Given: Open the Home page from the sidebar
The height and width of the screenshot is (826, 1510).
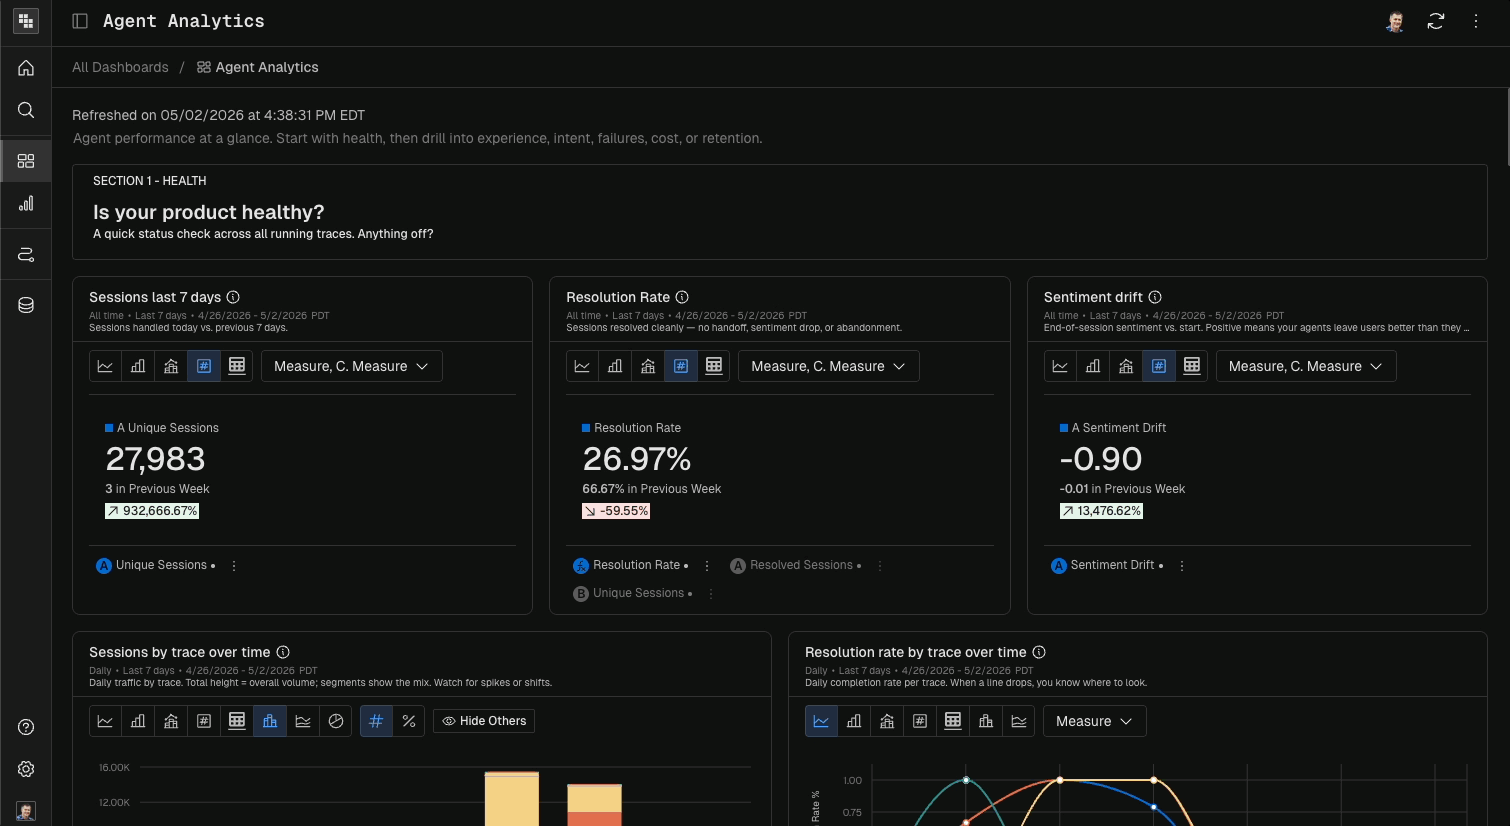Looking at the screenshot, I should tap(26, 68).
